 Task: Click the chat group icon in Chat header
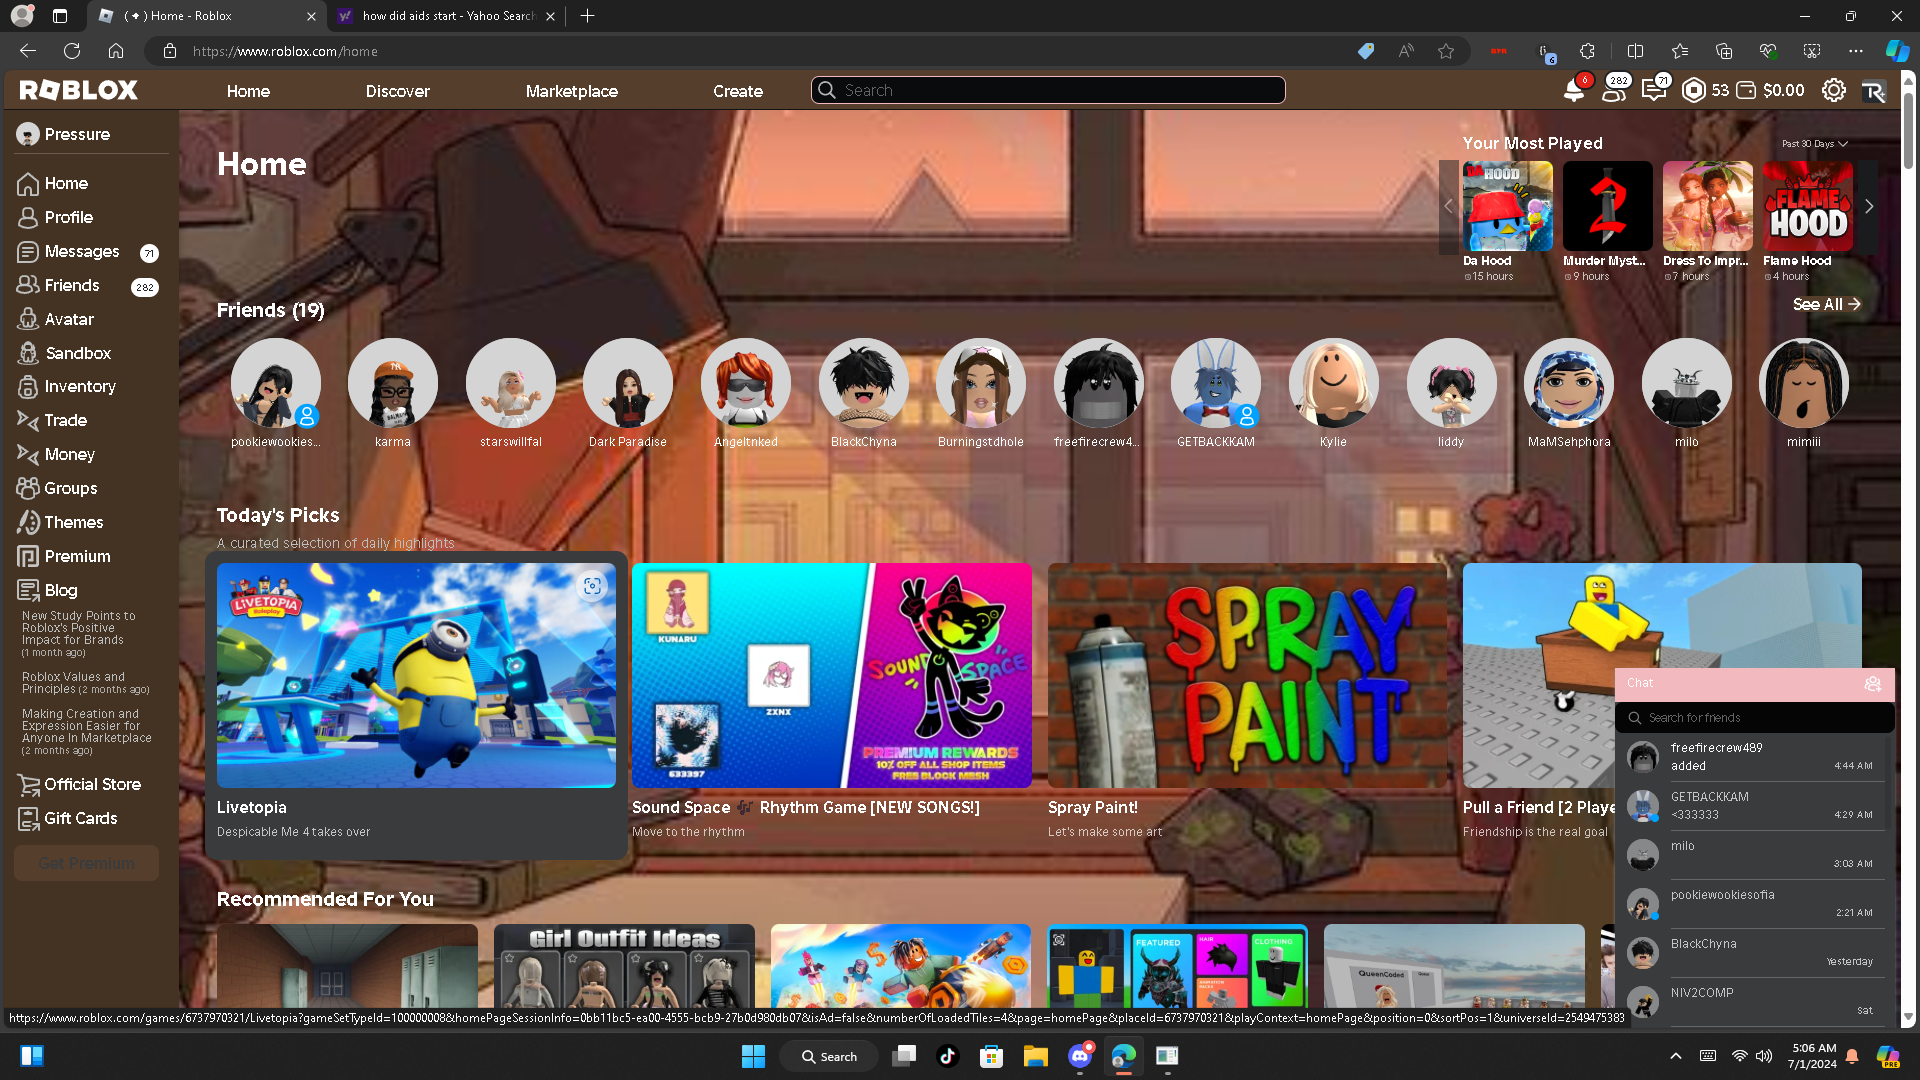pyautogui.click(x=1872, y=684)
